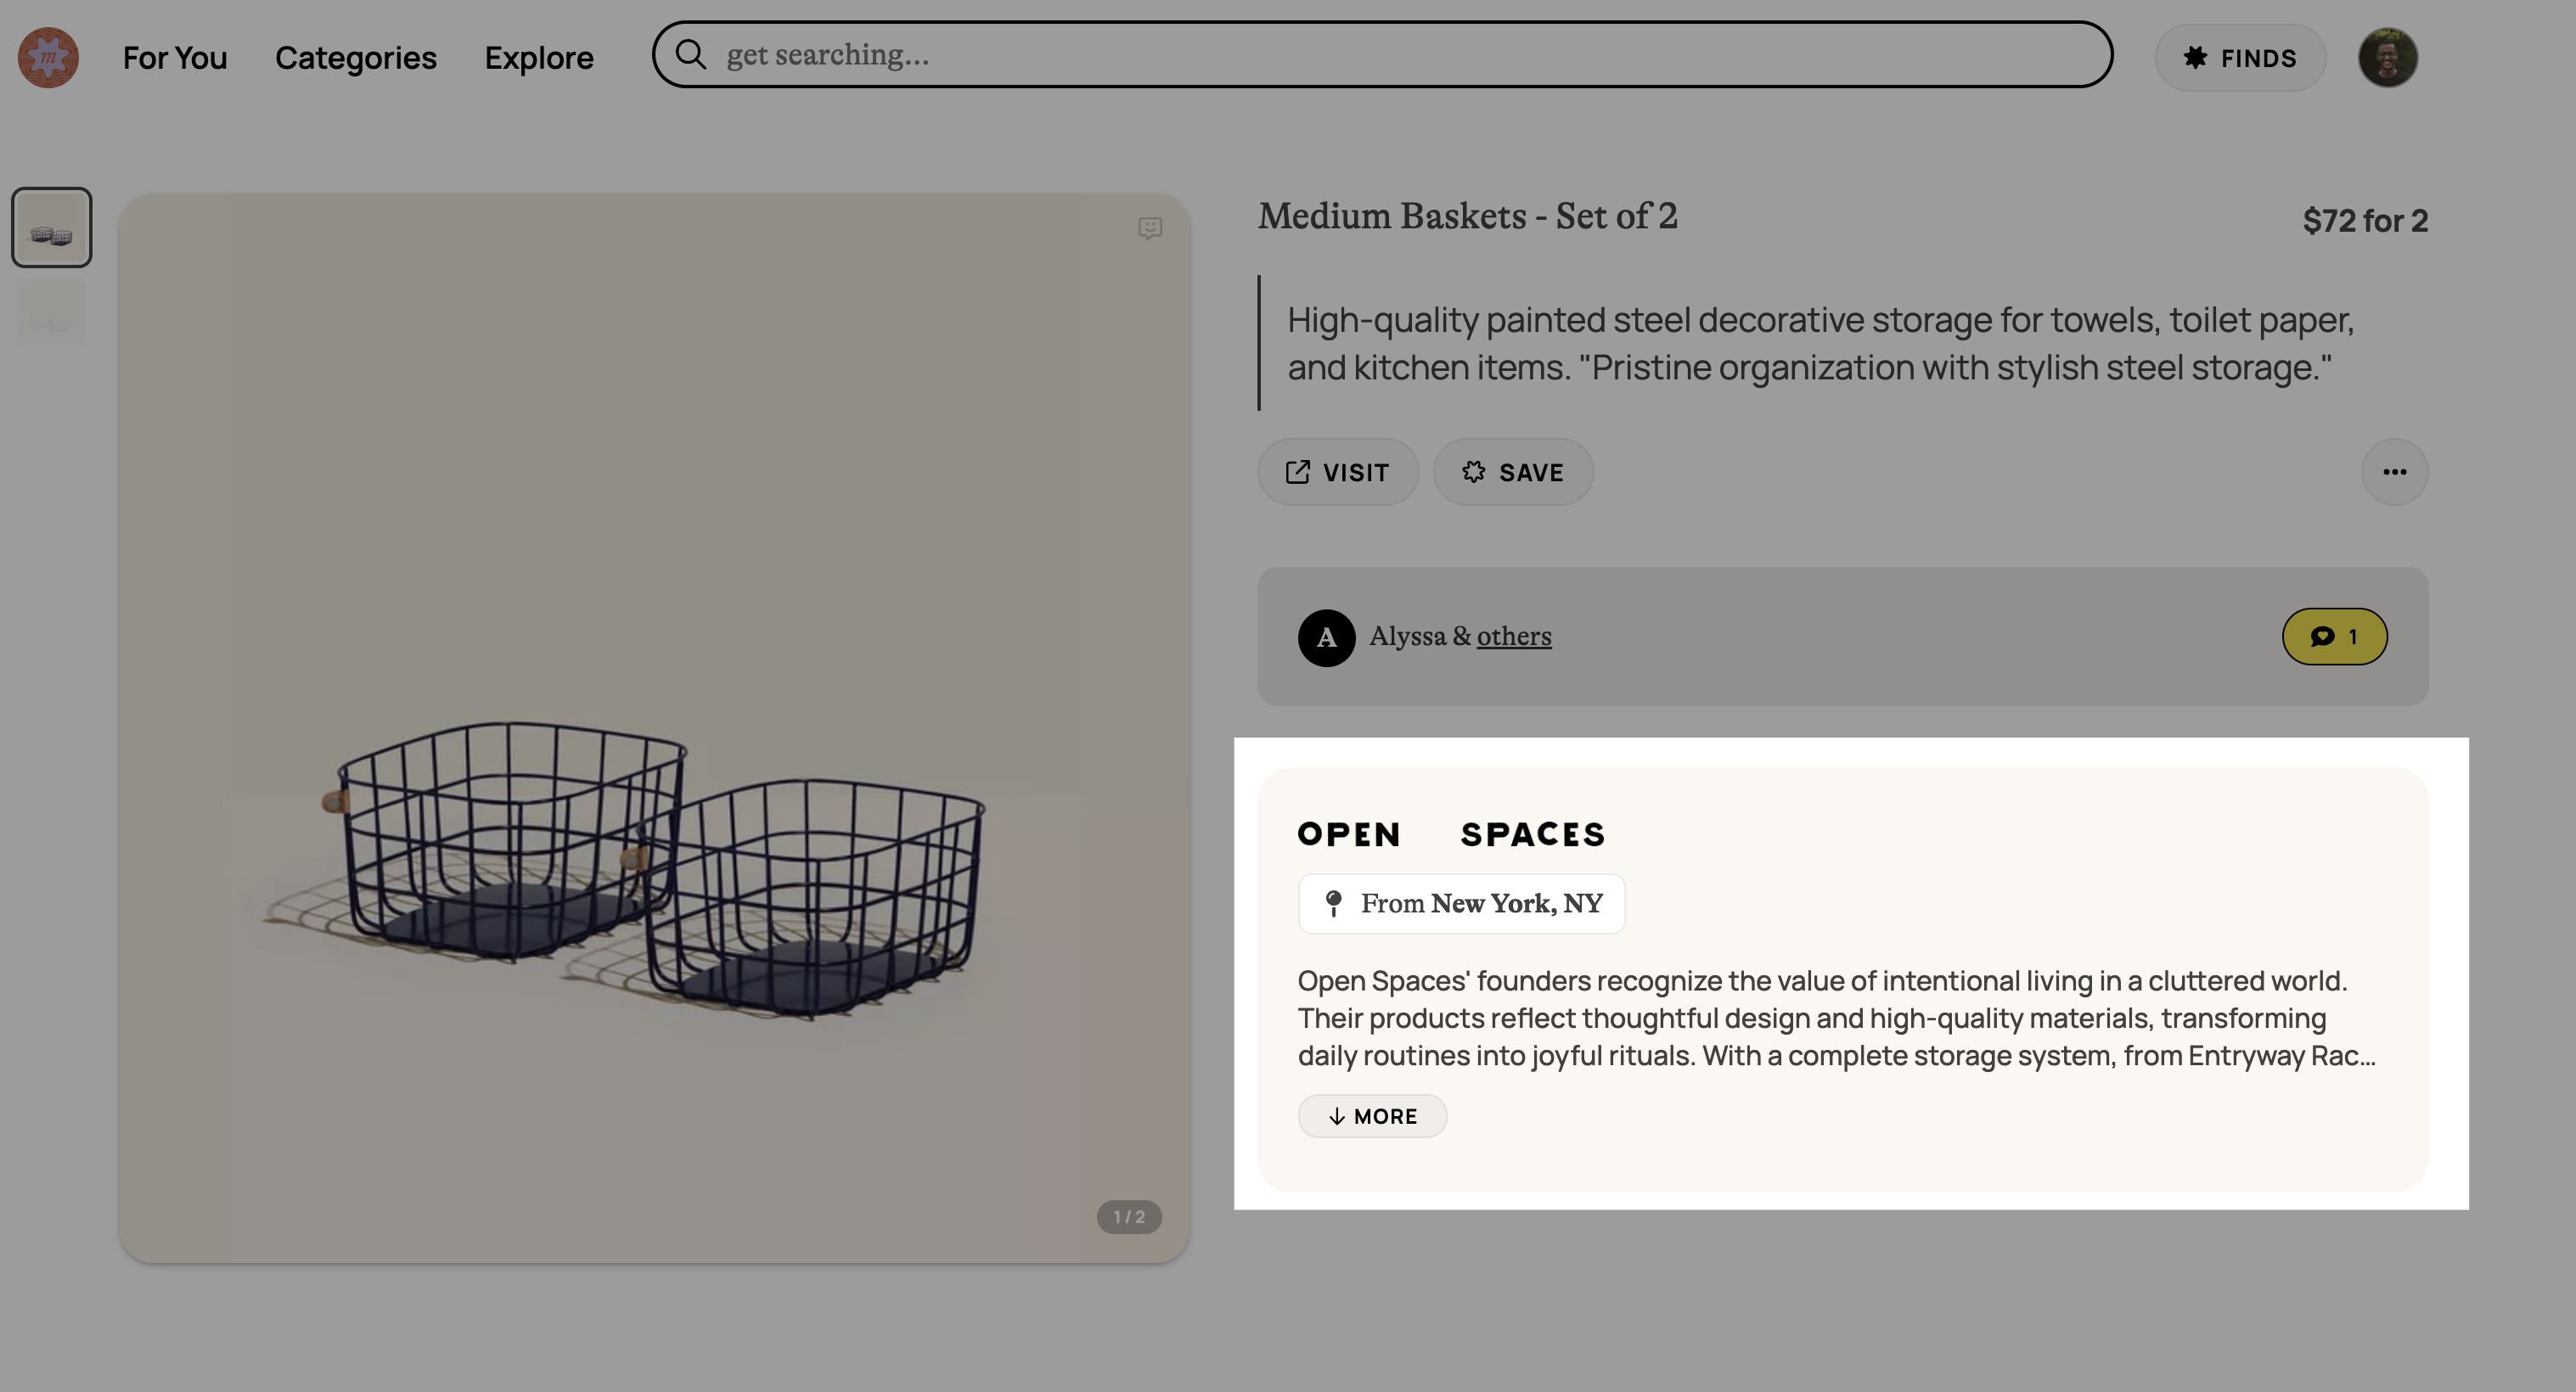Select the first product thumbnail
2576x1392 pixels.
(x=52, y=228)
